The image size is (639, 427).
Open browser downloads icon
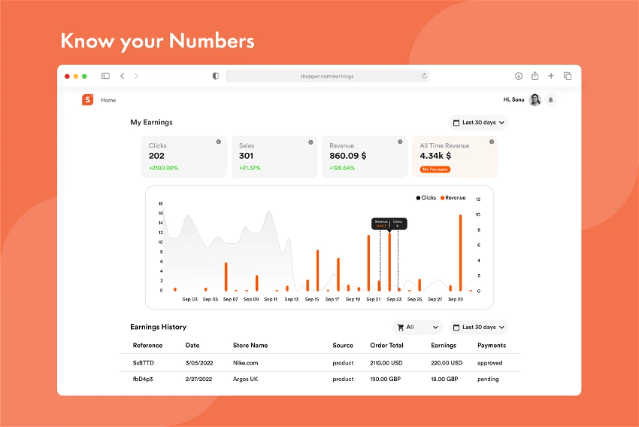pos(519,76)
